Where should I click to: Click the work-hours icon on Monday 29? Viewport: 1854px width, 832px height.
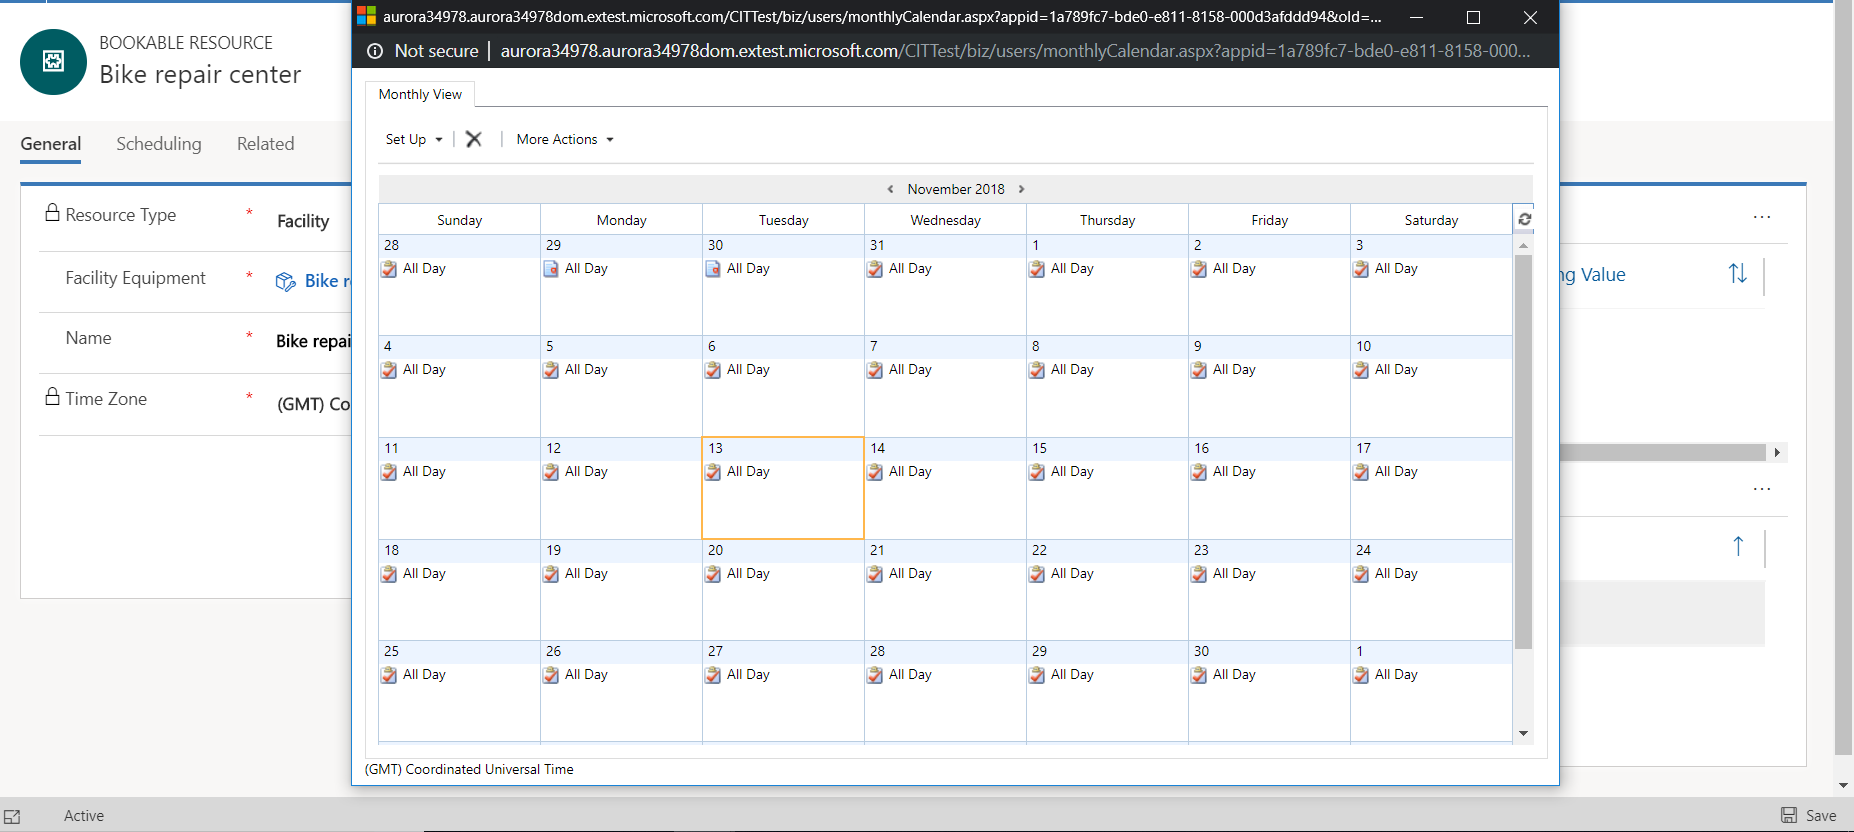pos(551,269)
